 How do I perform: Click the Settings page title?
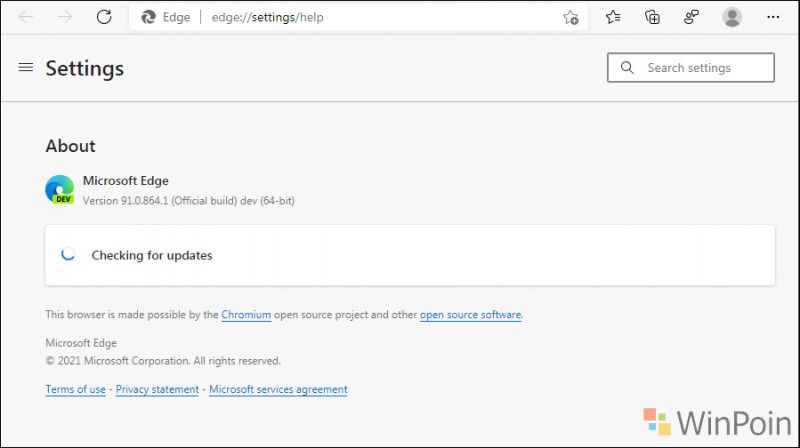coord(85,68)
